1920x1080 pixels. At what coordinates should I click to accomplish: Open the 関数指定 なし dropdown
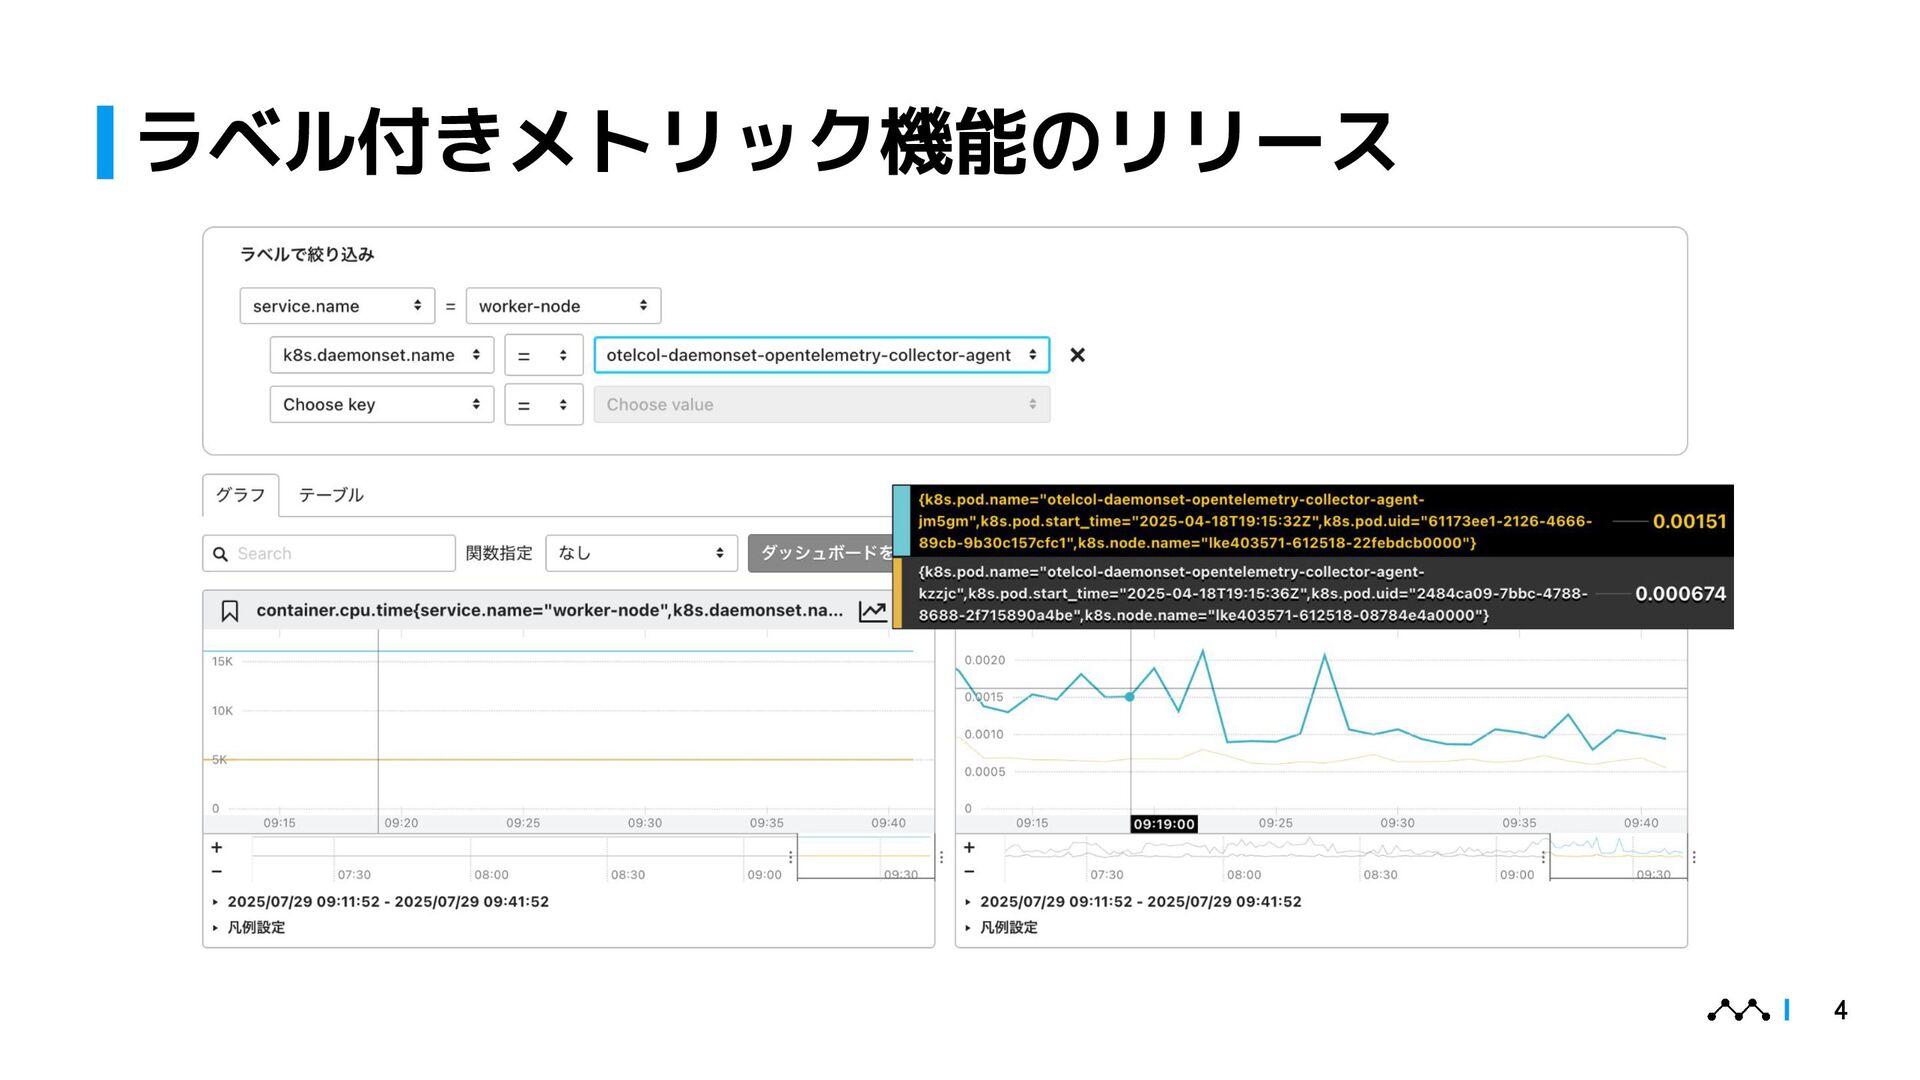pos(641,553)
